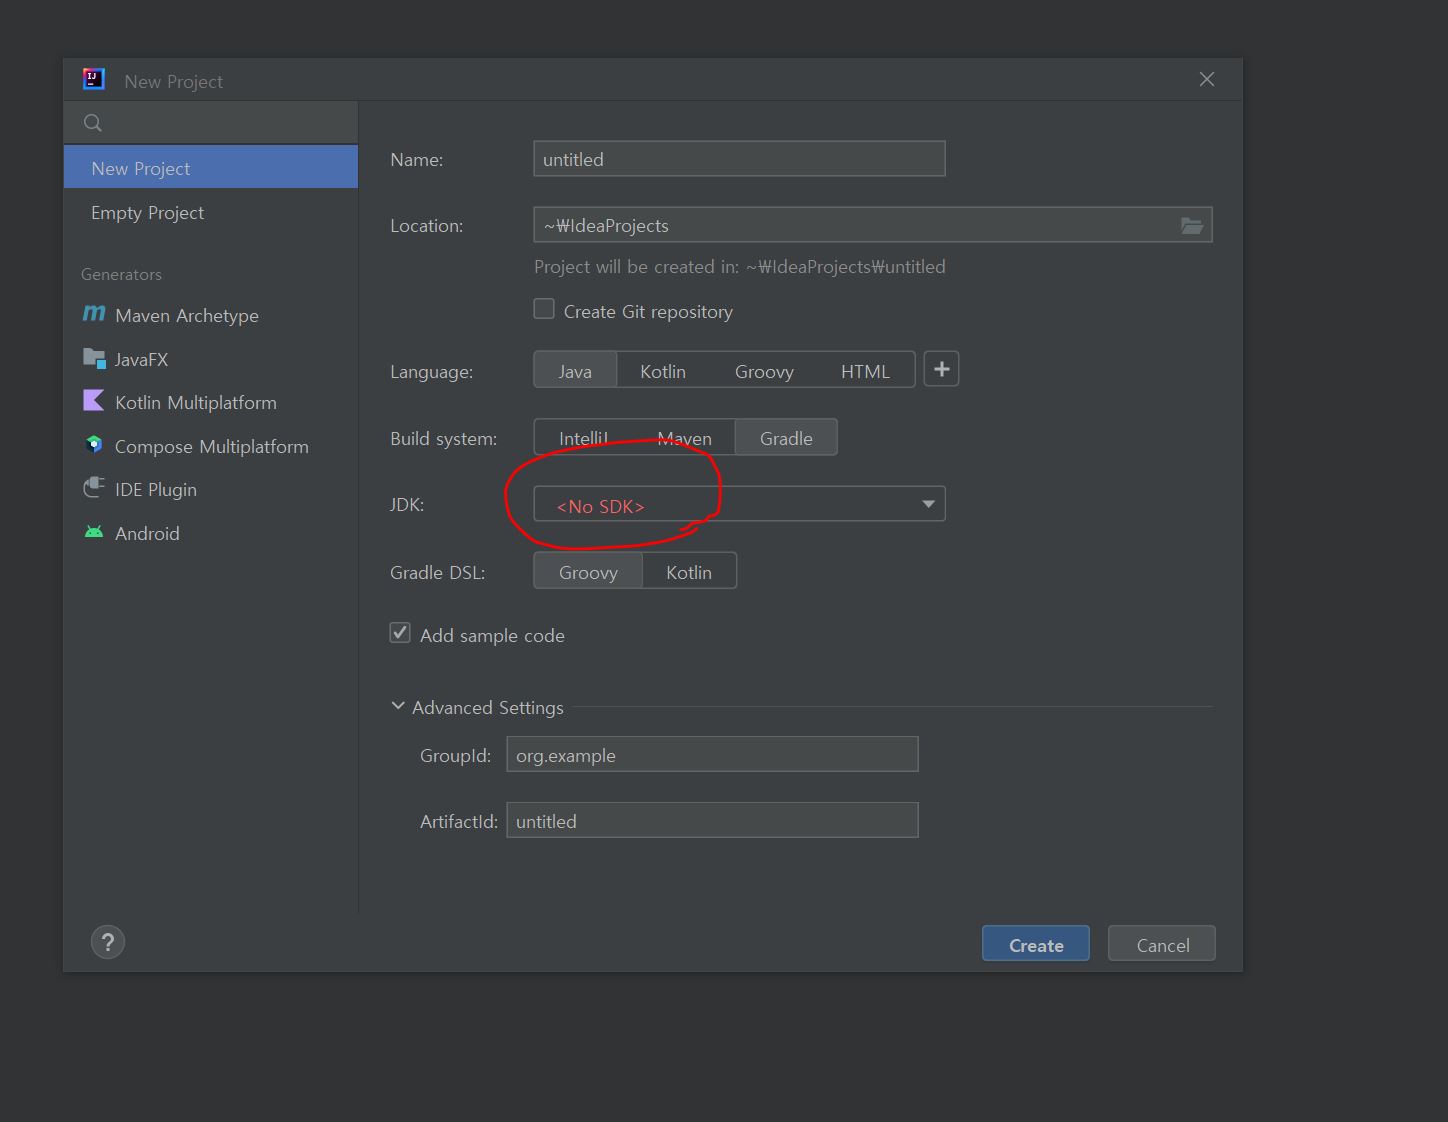
Task: Set Gradle DSL to Kotlin
Action: coord(689,572)
